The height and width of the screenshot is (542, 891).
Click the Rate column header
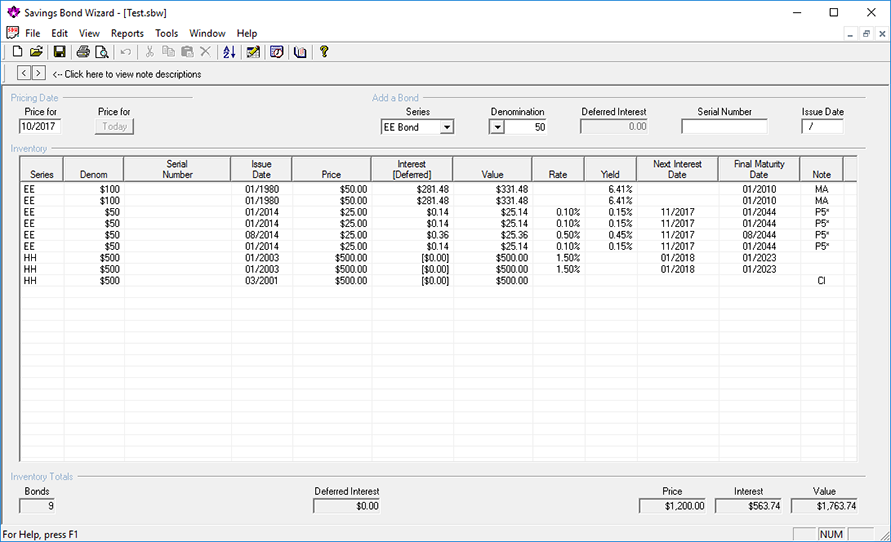point(558,169)
